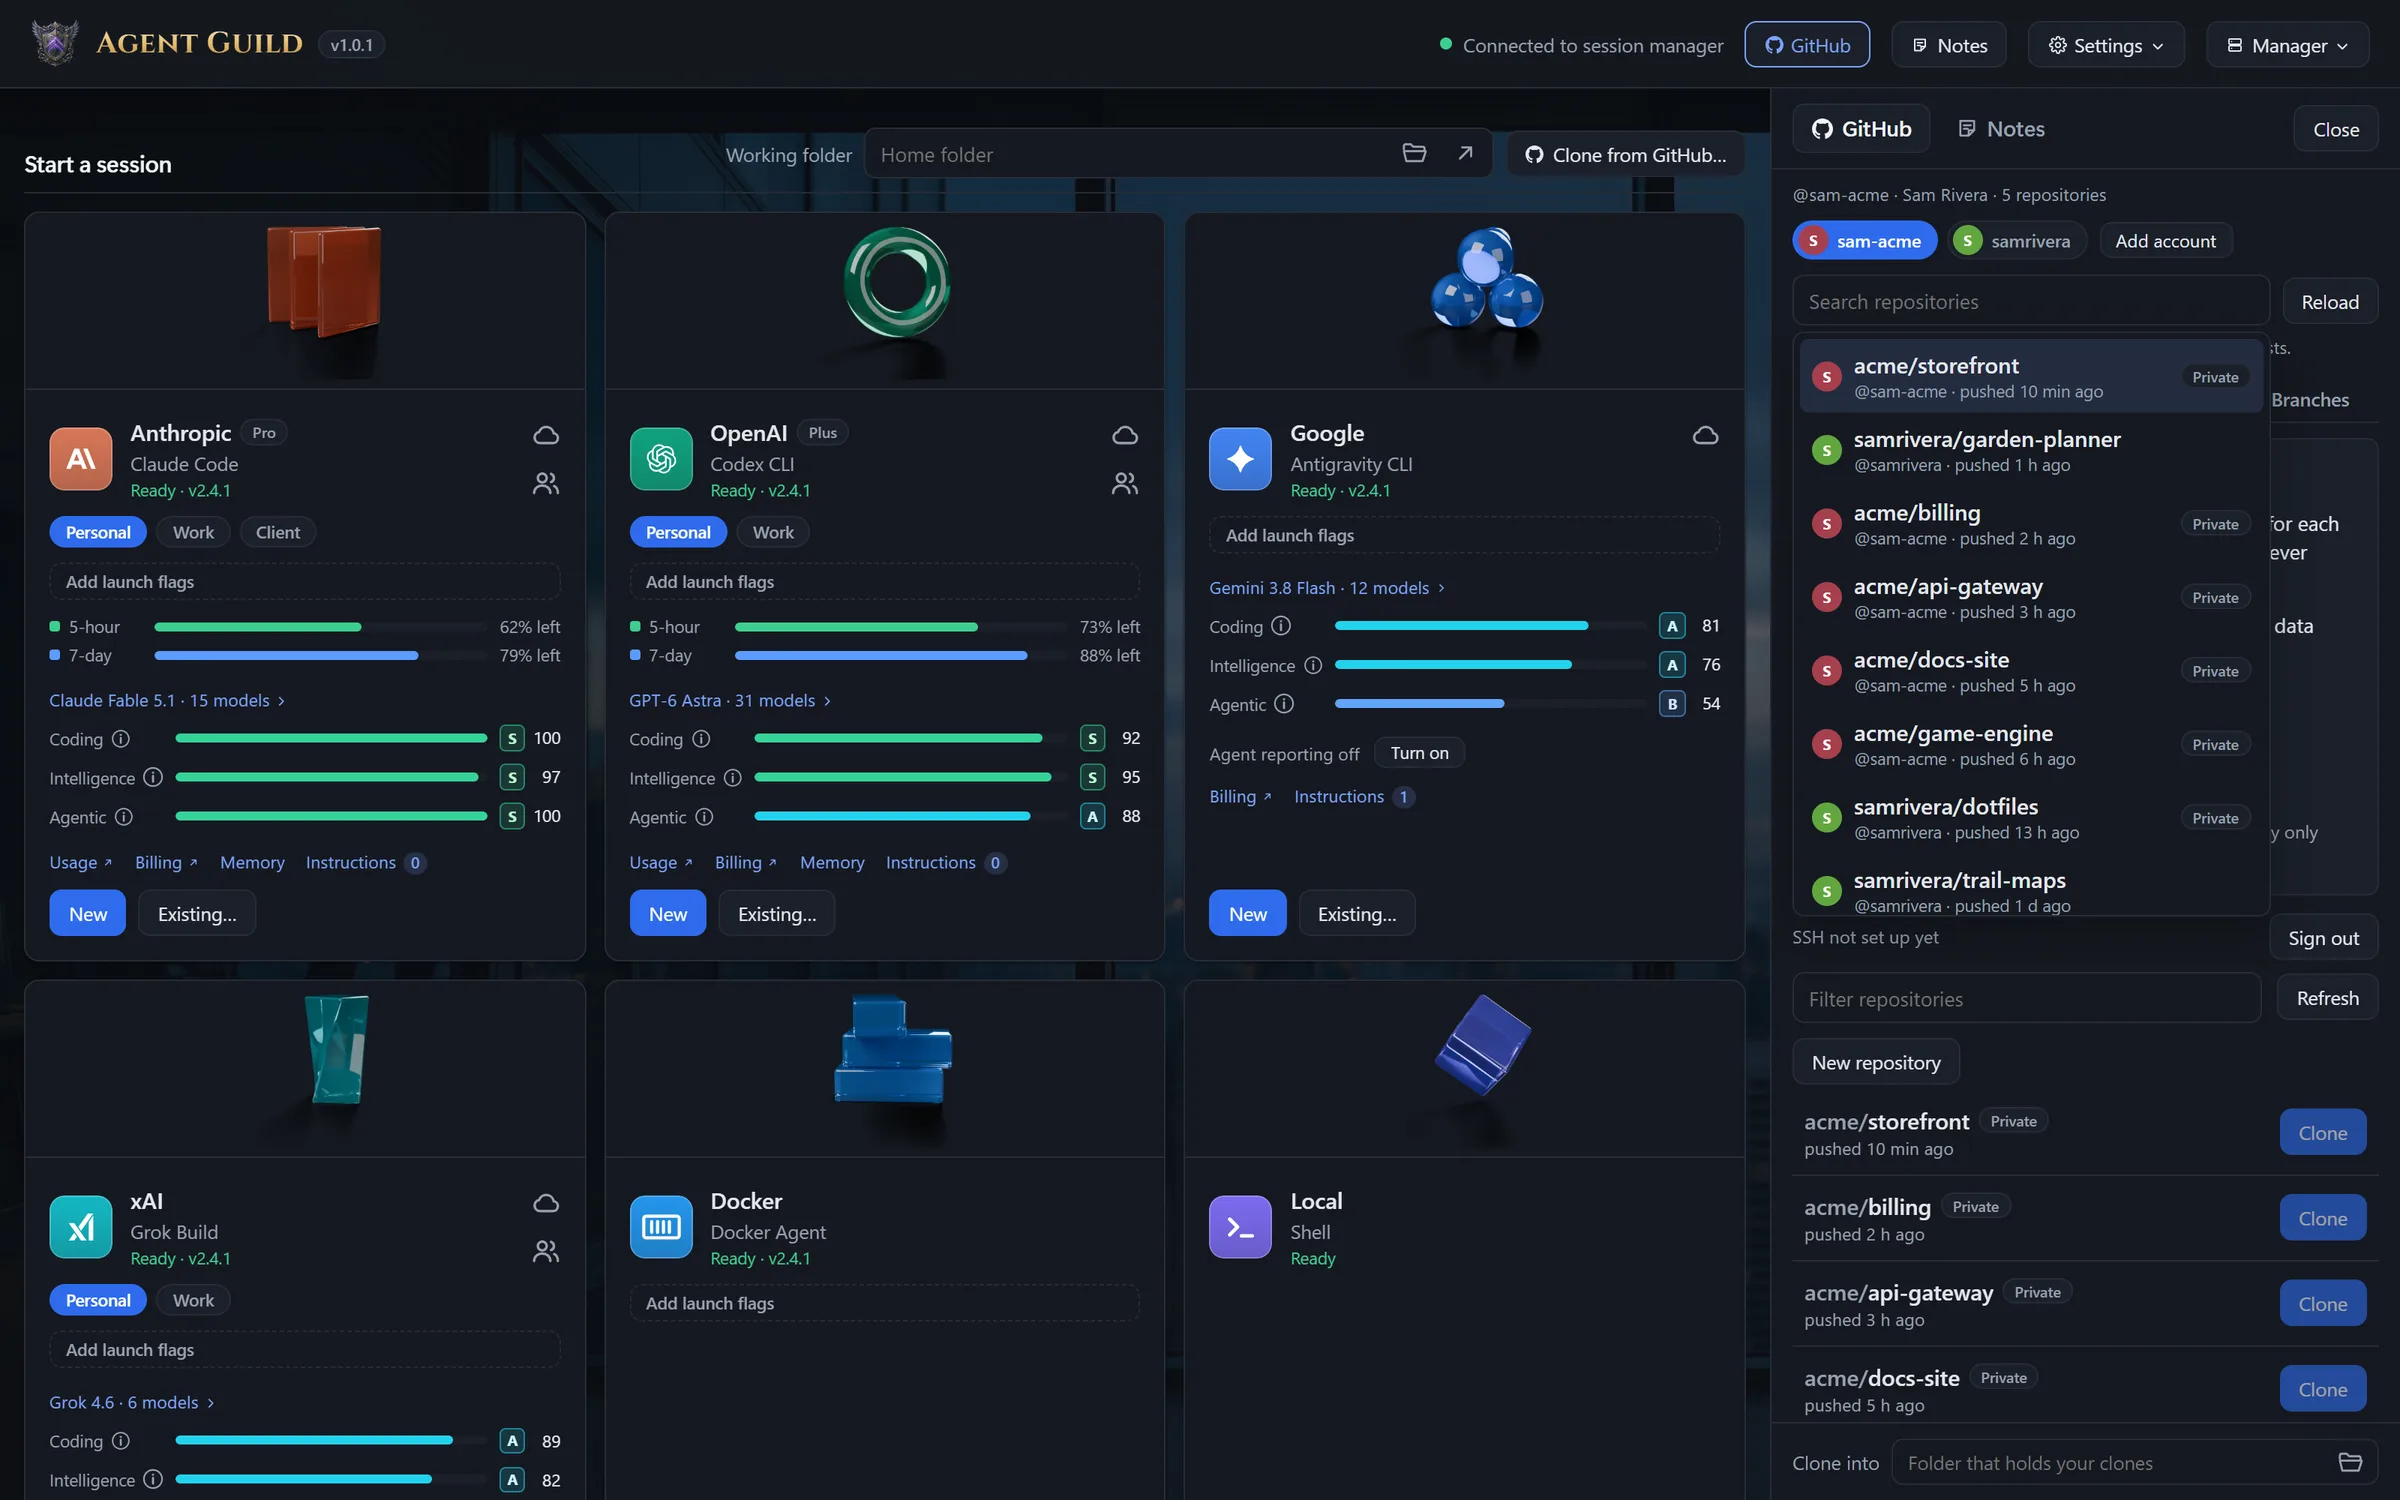2400x1500 pixels.
Task: Click the cloud icon on Anthropic card
Action: 546,435
